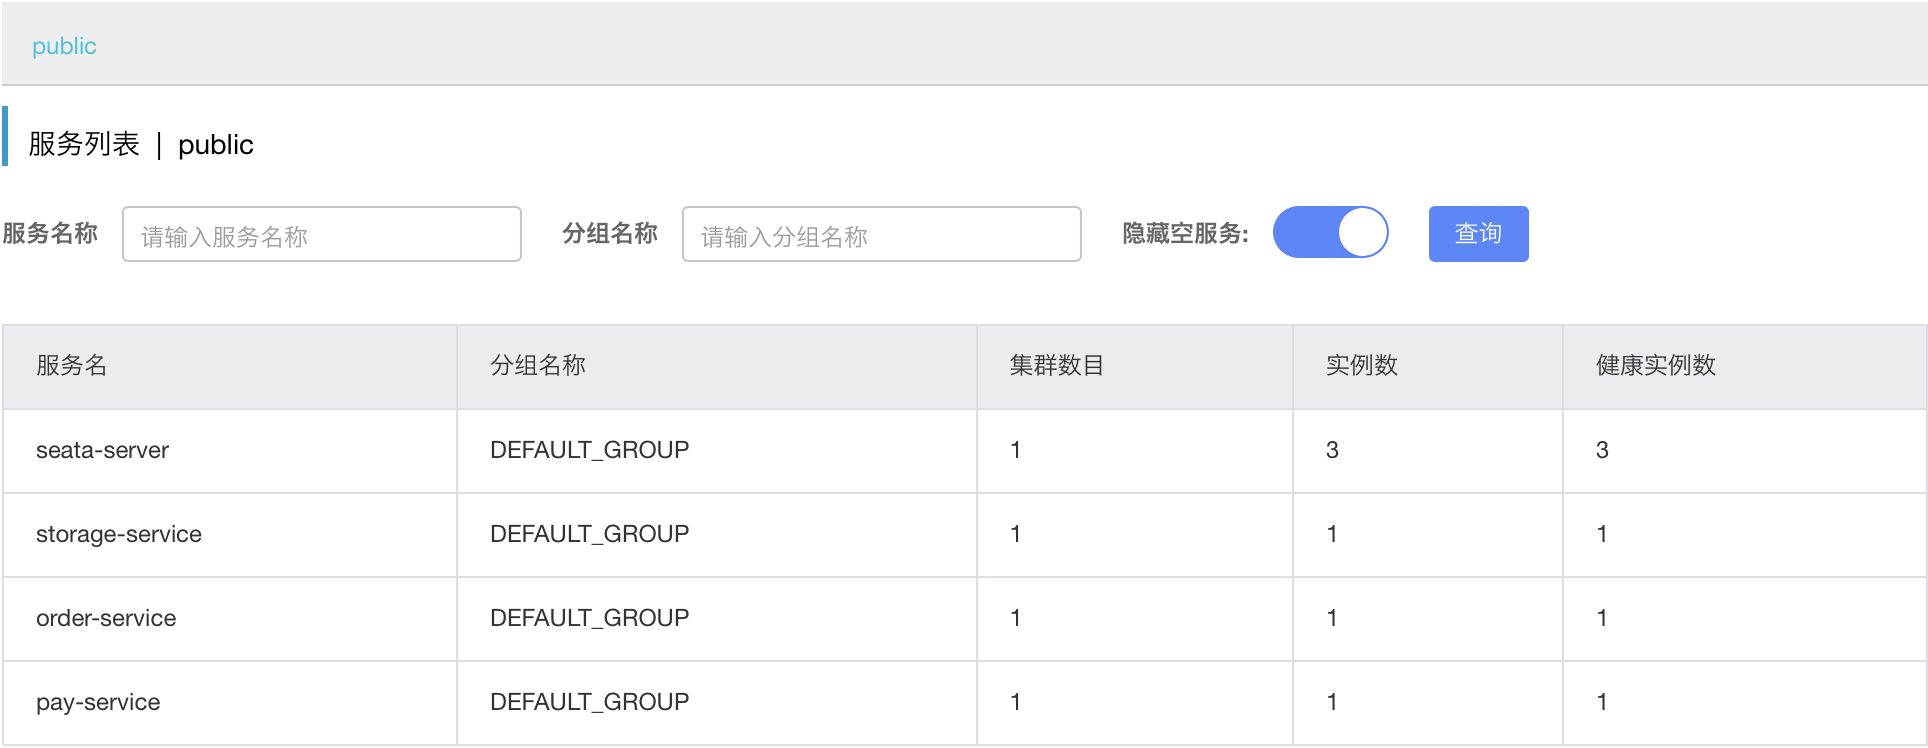Select the storage-service service name

click(118, 535)
